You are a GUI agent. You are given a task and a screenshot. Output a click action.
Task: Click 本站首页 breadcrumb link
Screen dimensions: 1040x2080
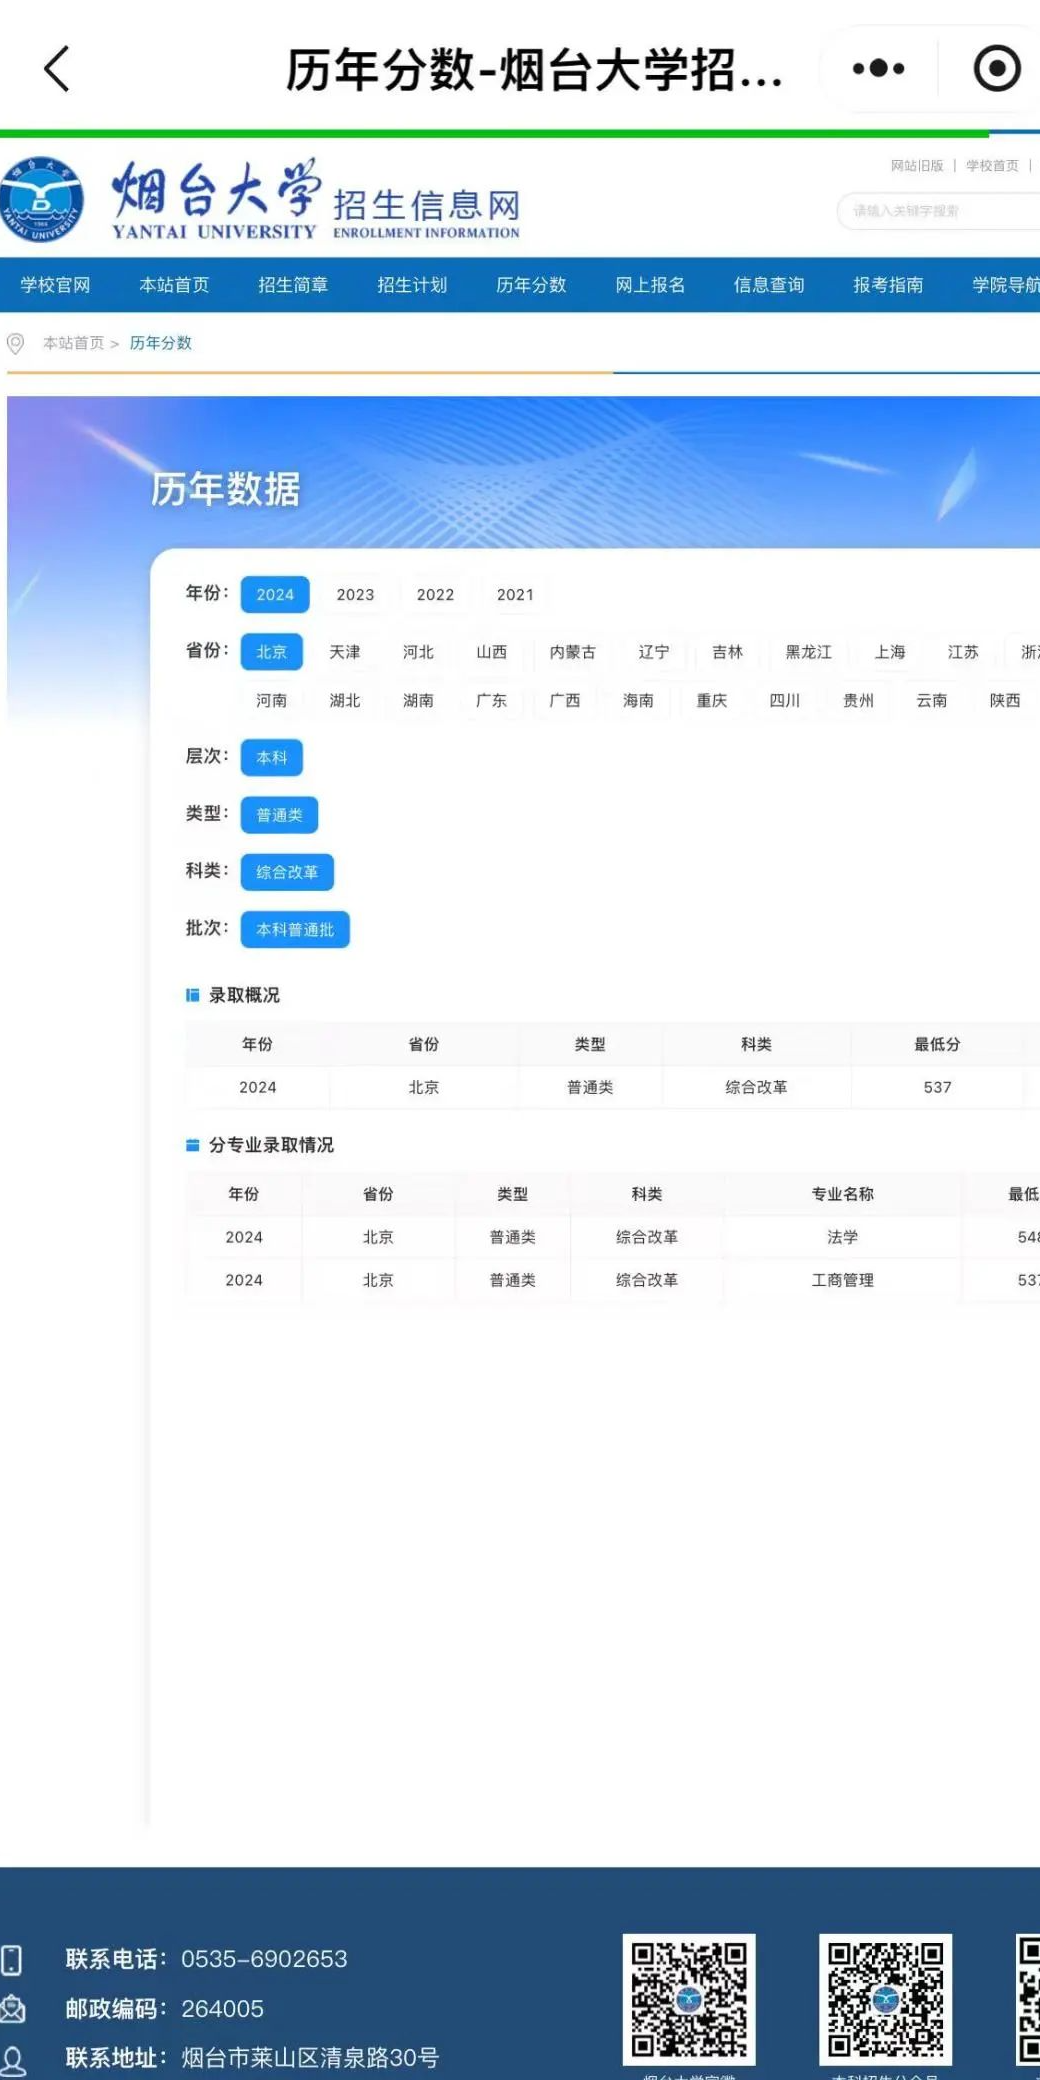(x=73, y=343)
